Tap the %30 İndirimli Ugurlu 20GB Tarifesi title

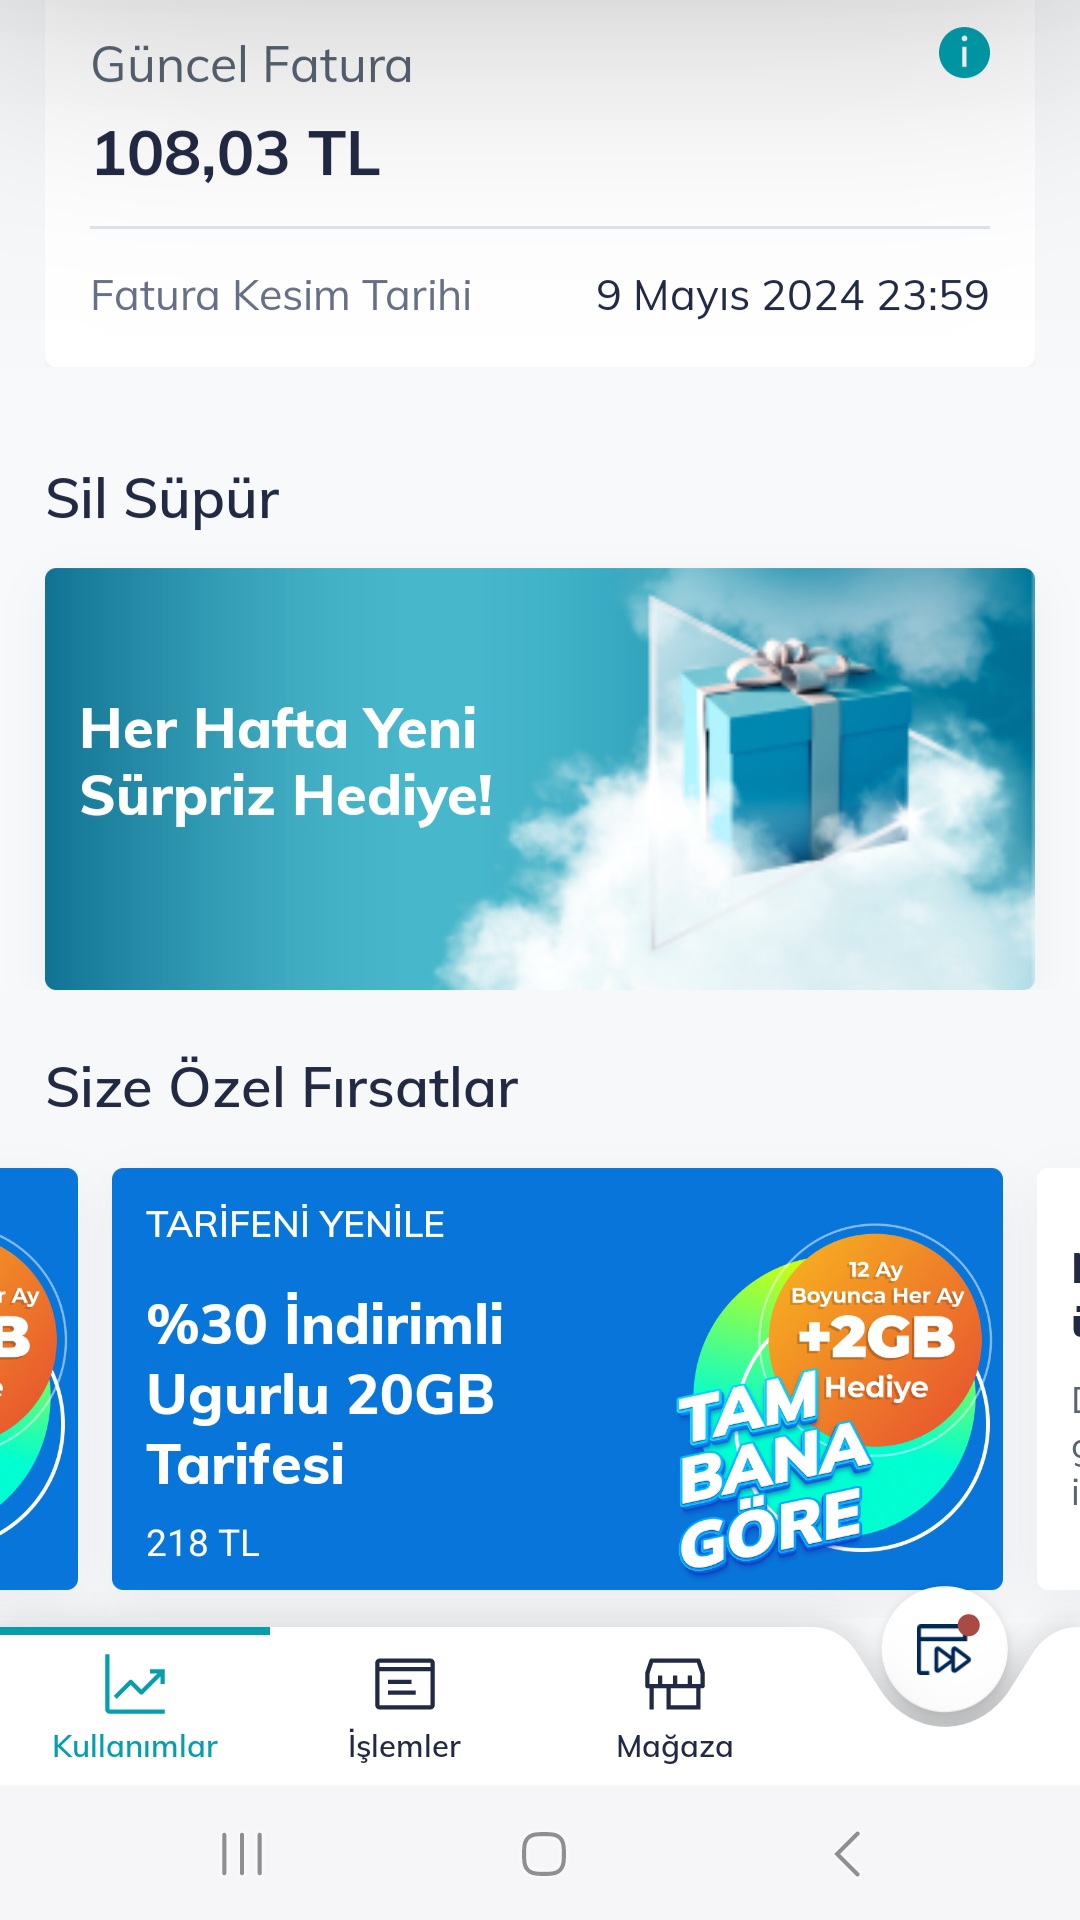[x=325, y=1394]
